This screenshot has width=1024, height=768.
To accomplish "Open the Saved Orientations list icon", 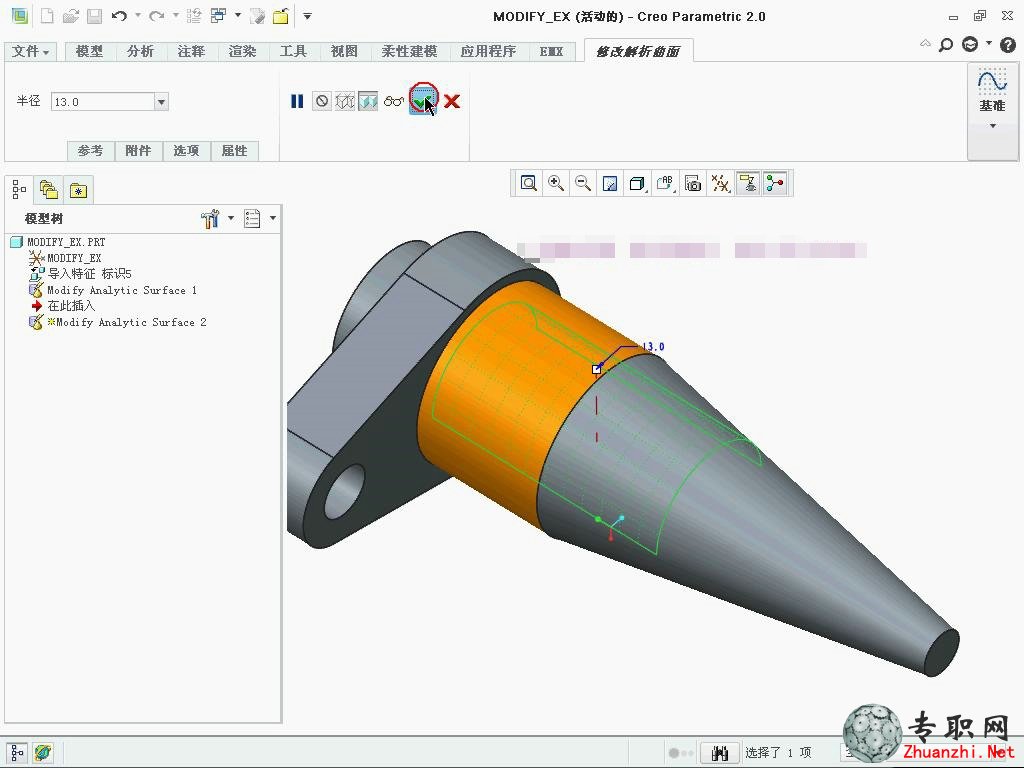I will point(665,184).
